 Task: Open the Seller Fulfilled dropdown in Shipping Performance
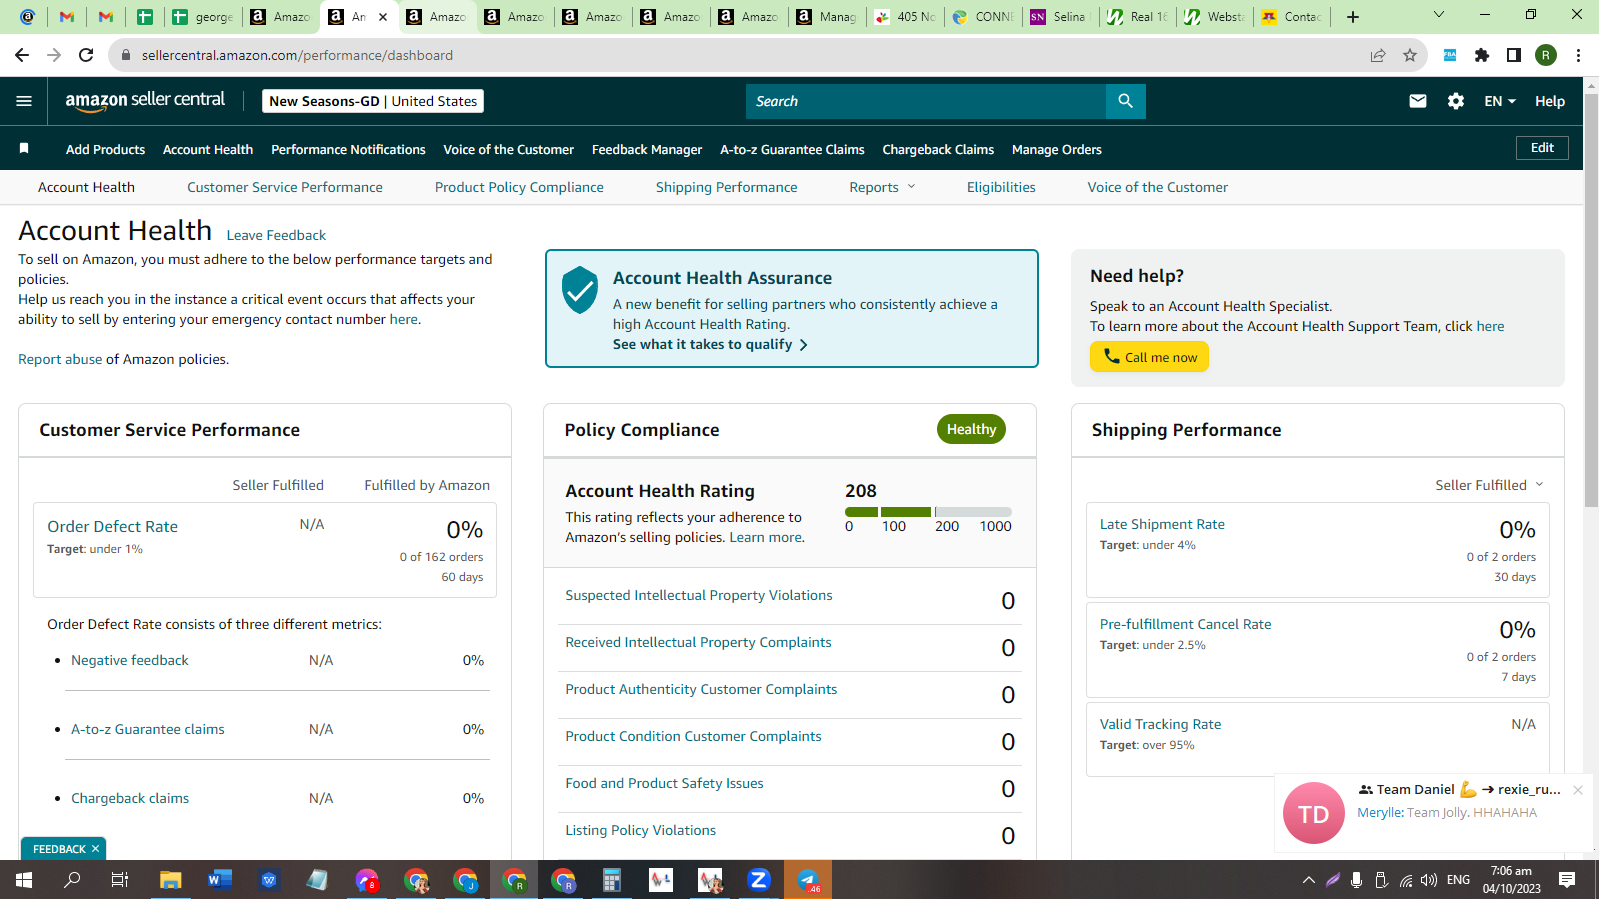[x=1489, y=485]
